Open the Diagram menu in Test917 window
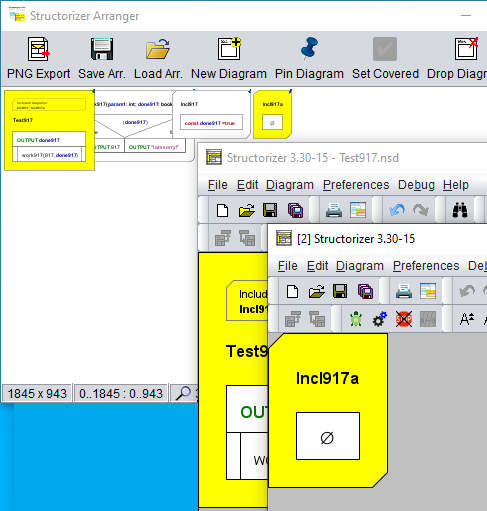487x511 pixels. pyautogui.click(x=290, y=185)
